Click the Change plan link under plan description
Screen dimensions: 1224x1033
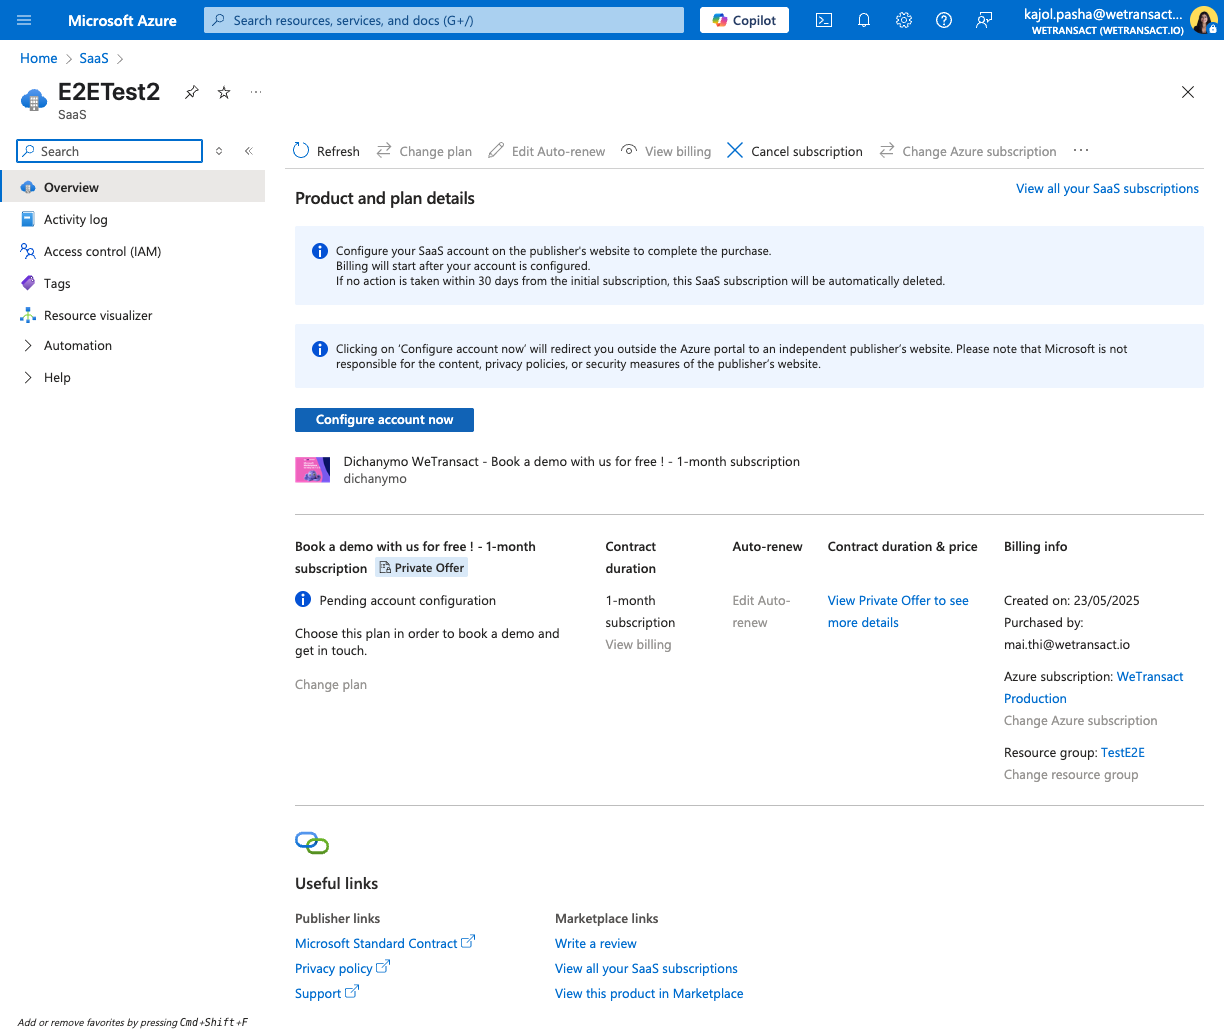click(x=331, y=685)
